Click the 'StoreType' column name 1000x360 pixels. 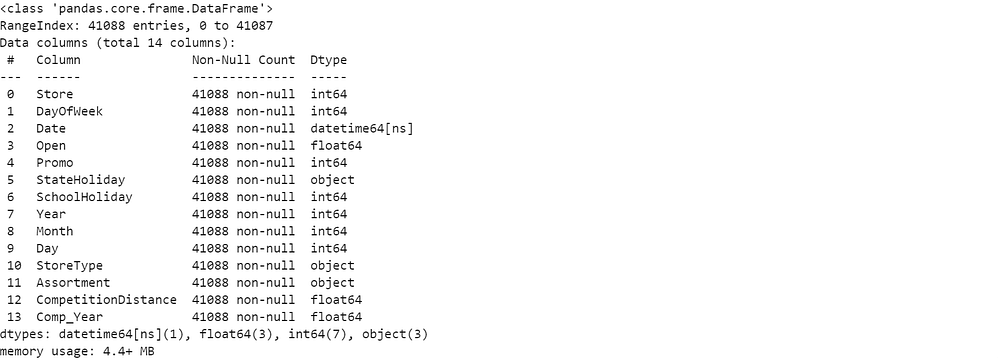pos(69,266)
